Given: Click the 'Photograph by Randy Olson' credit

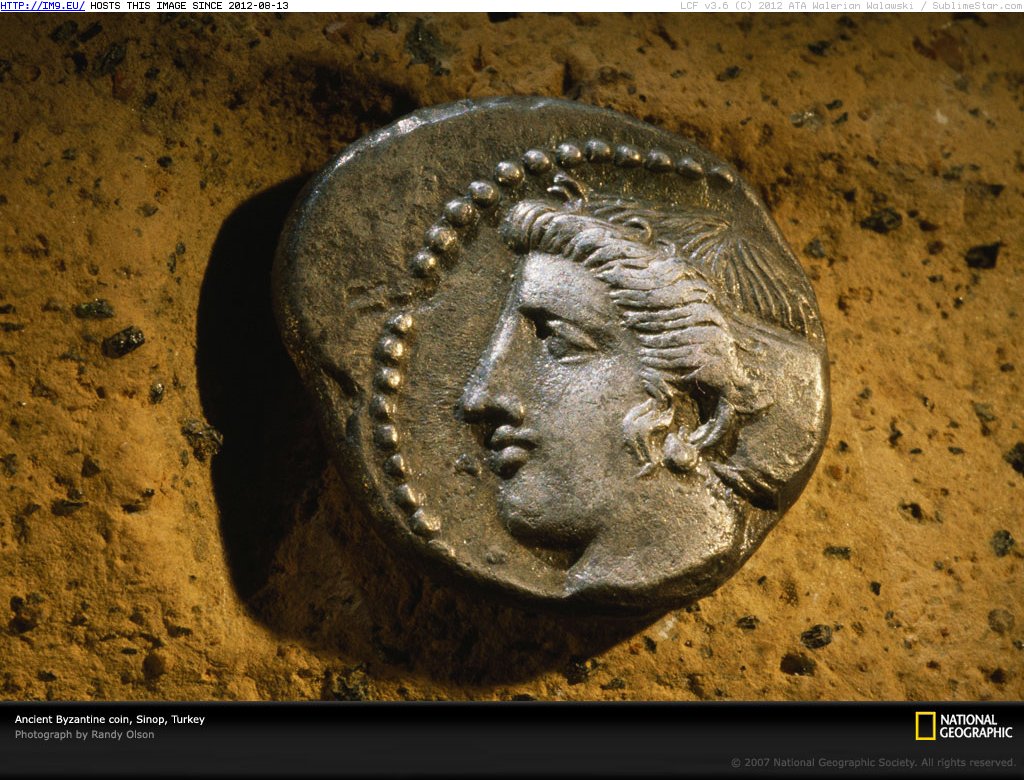Looking at the screenshot, I should (x=85, y=735).
